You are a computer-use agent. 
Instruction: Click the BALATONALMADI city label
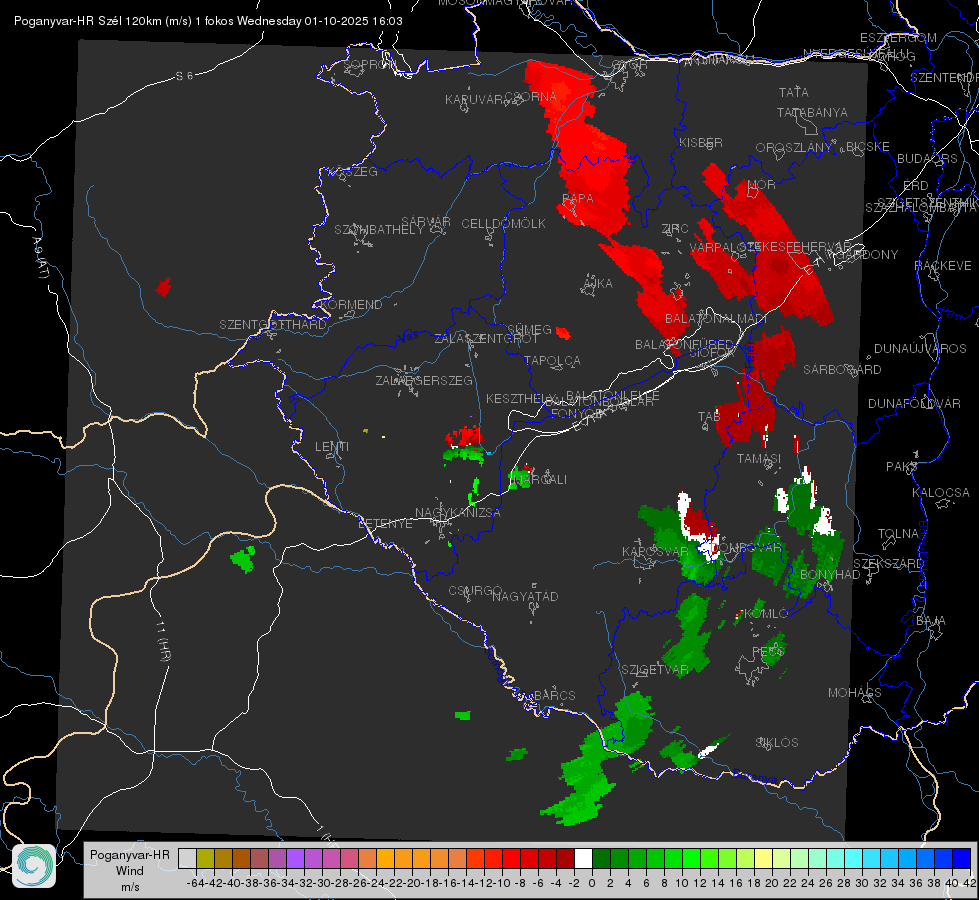point(716,319)
